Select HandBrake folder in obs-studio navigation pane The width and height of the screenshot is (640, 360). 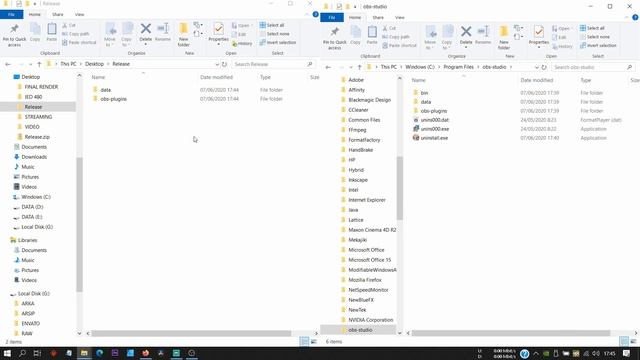(x=360, y=150)
